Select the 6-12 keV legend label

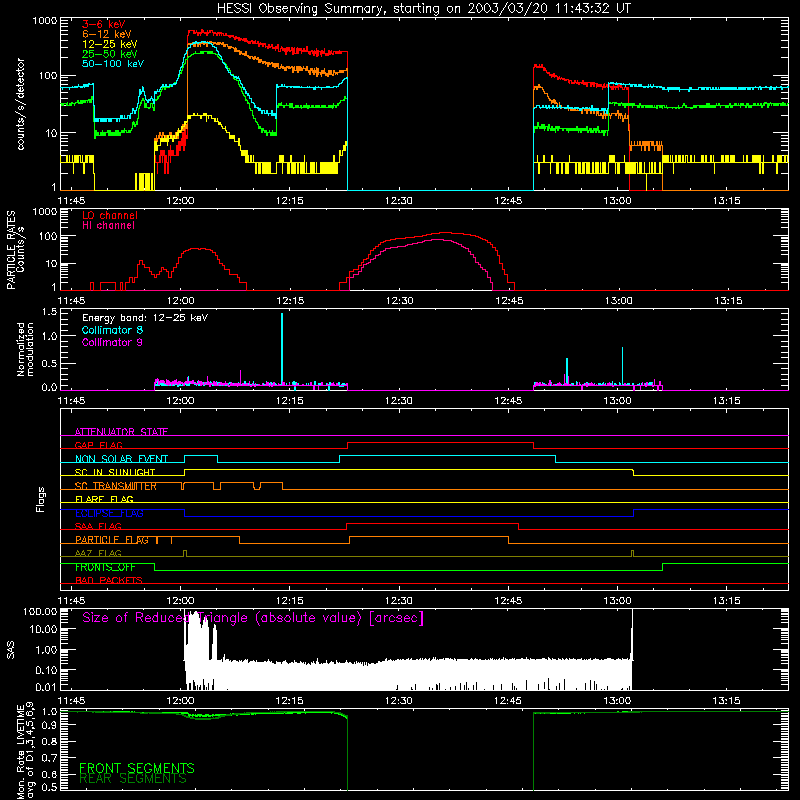click(x=107, y=34)
